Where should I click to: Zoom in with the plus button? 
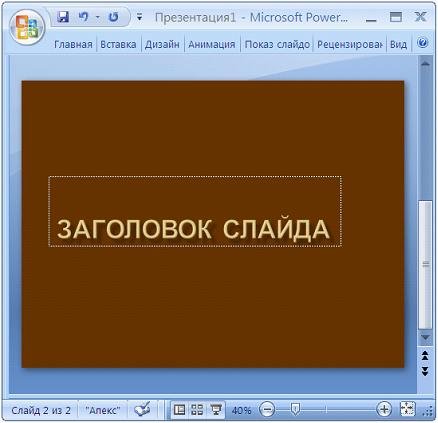click(384, 409)
